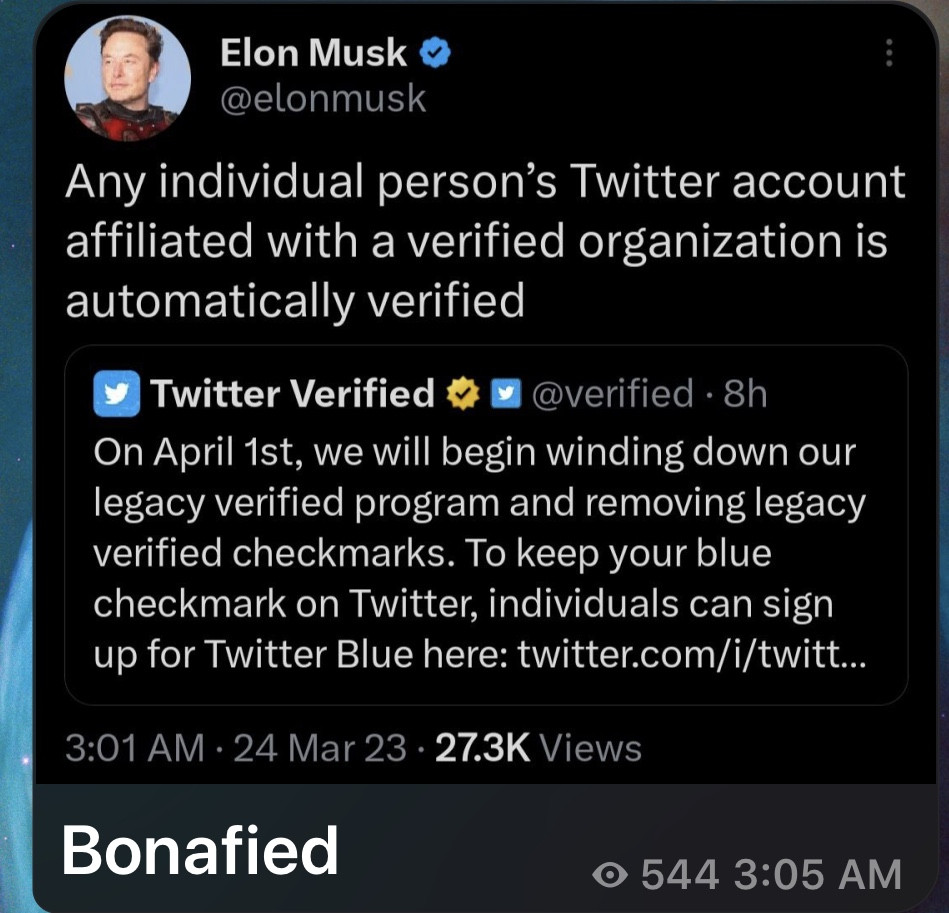Open the "Elon Musk" display name

pos(312,54)
